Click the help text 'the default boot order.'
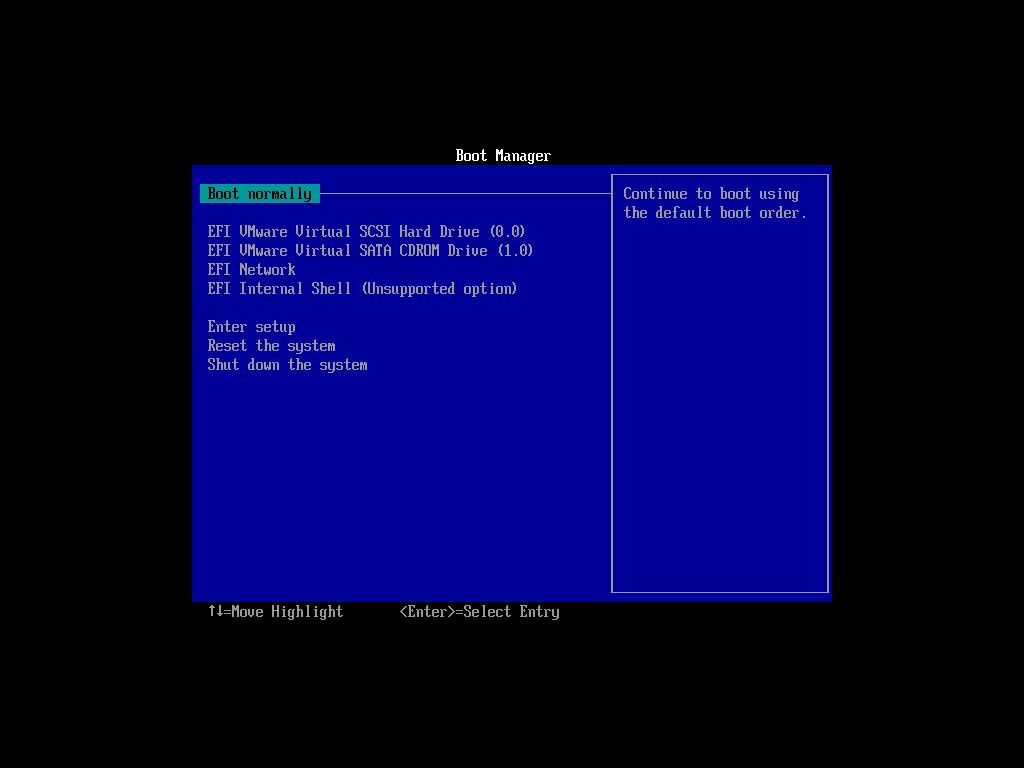Image resolution: width=1024 pixels, height=768 pixels. [x=715, y=213]
